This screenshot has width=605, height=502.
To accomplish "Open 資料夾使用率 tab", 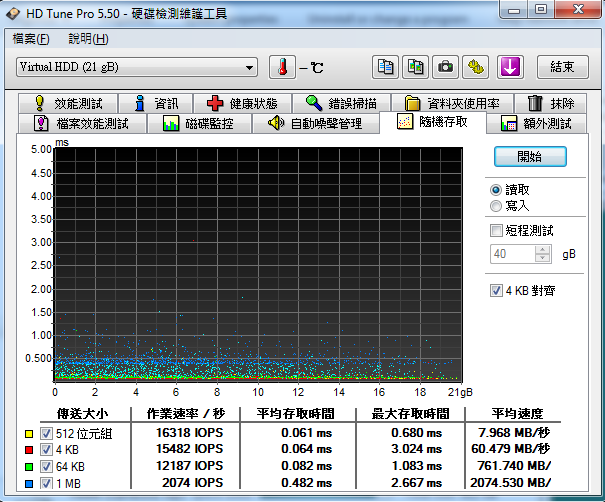I will click(452, 103).
